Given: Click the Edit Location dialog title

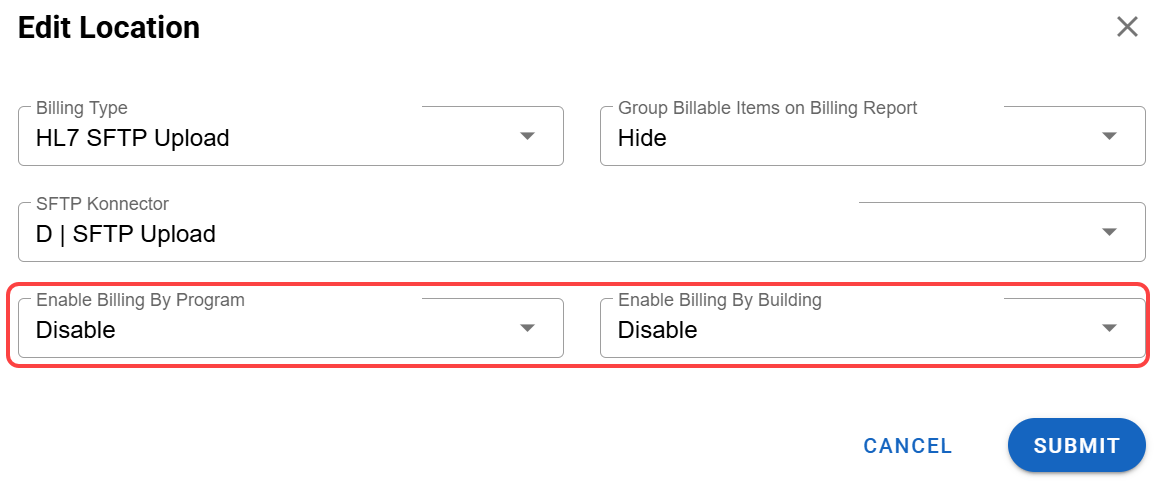Looking at the screenshot, I should click(x=109, y=28).
